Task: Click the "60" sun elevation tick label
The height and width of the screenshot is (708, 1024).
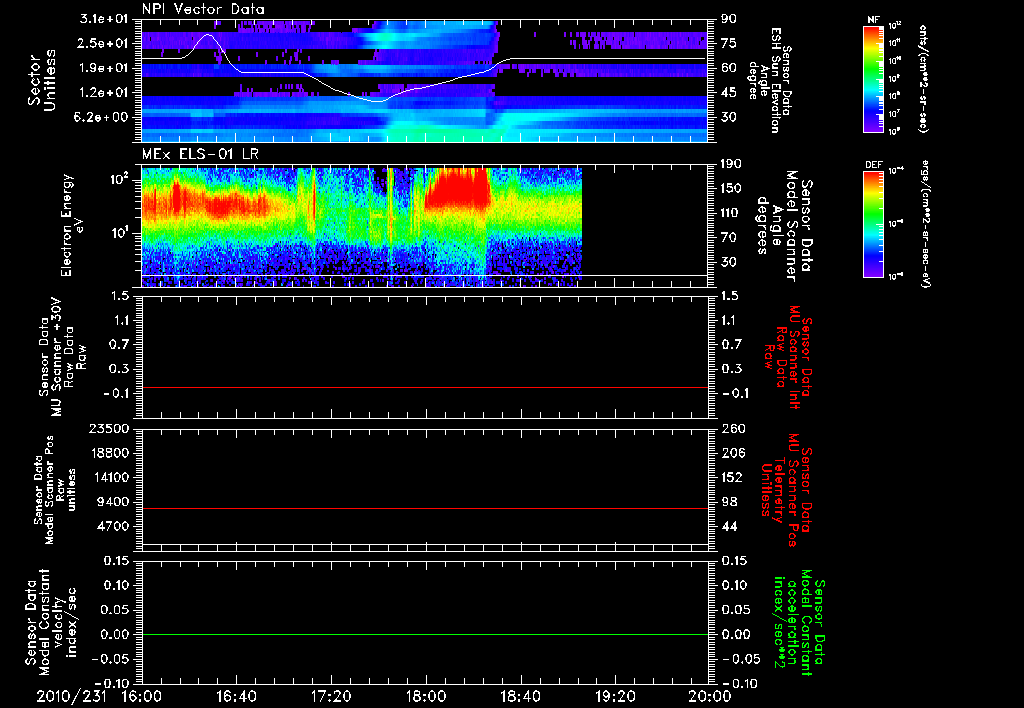Action: (x=729, y=68)
